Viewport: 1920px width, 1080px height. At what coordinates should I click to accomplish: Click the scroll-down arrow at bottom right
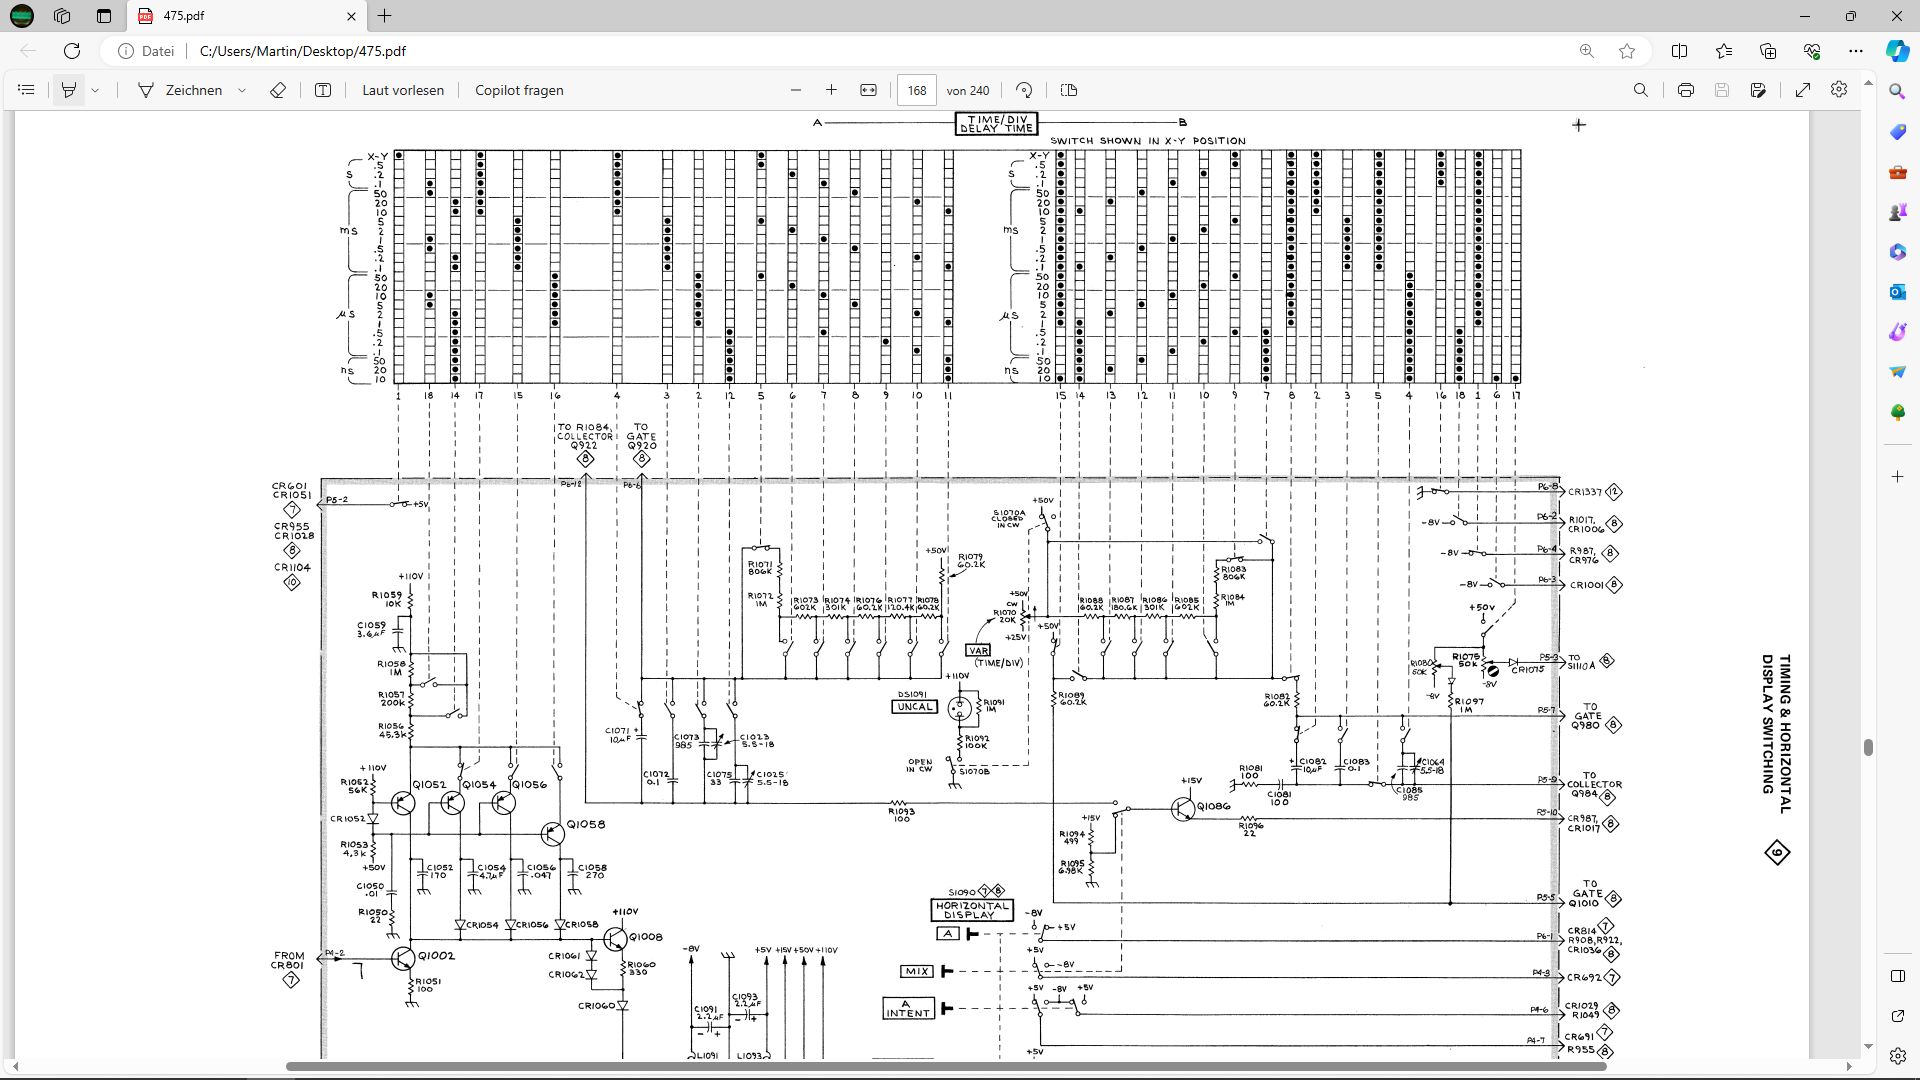tap(1867, 1047)
